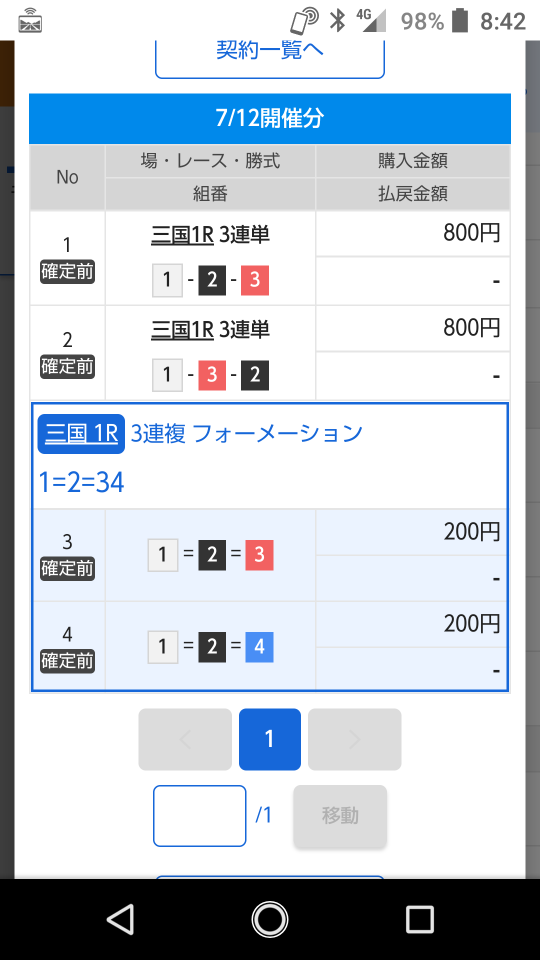
Task: Click the 移動 button
Action: tap(340, 816)
